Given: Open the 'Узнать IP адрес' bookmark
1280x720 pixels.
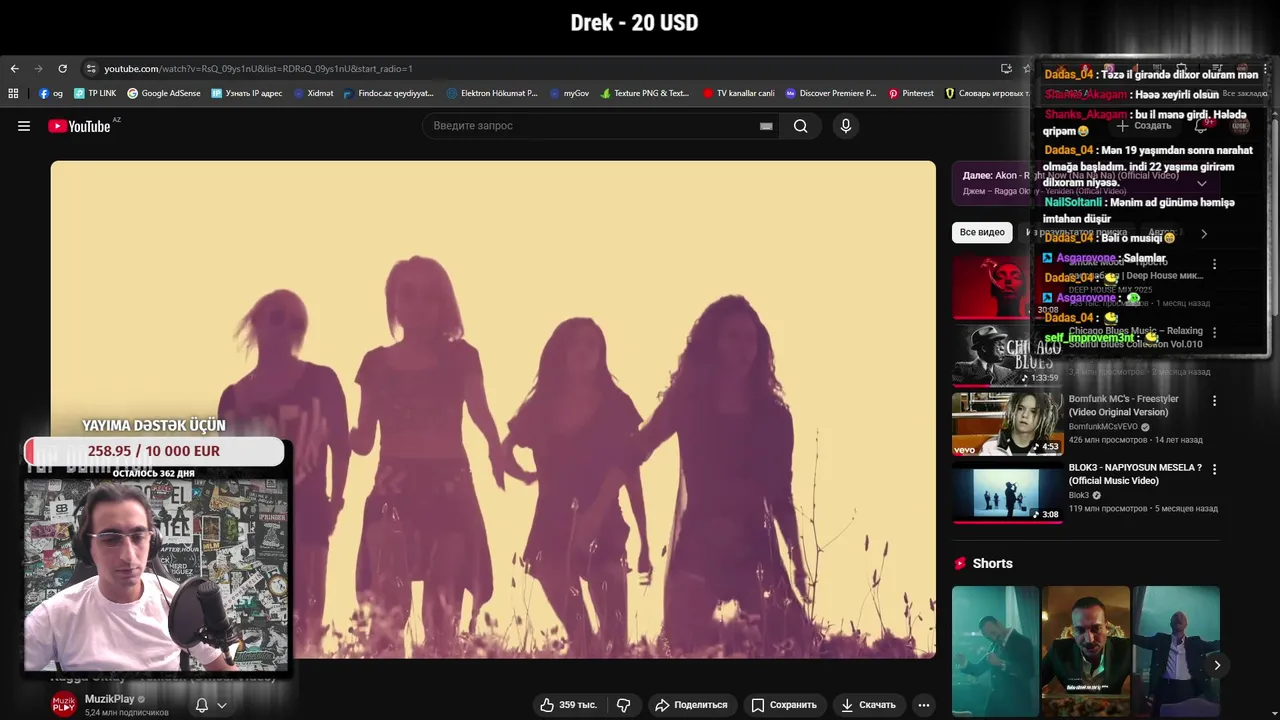Looking at the screenshot, I should click(x=246, y=93).
